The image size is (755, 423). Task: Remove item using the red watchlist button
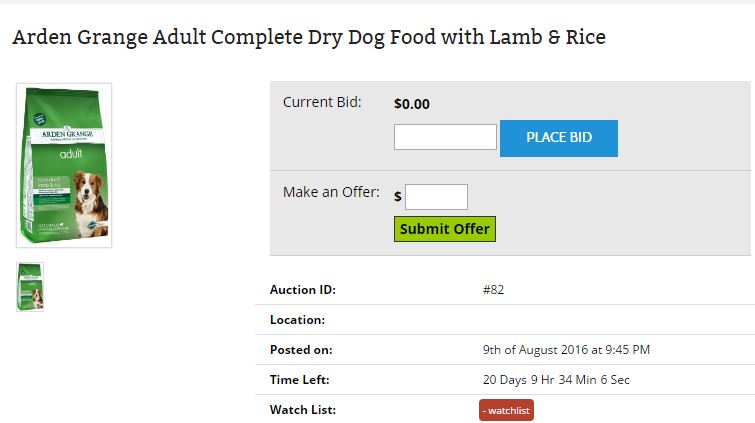(506, 410)
